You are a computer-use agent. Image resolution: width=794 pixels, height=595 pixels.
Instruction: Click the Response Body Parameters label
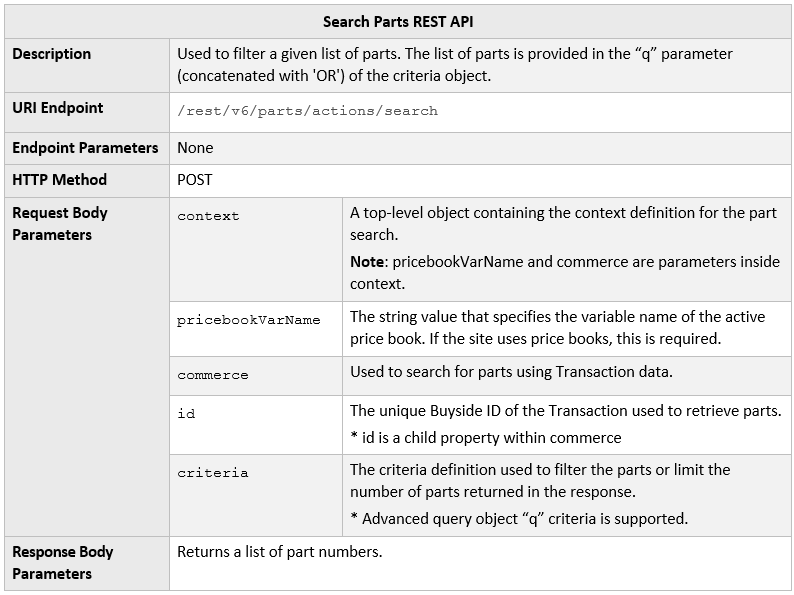(62, 562)
